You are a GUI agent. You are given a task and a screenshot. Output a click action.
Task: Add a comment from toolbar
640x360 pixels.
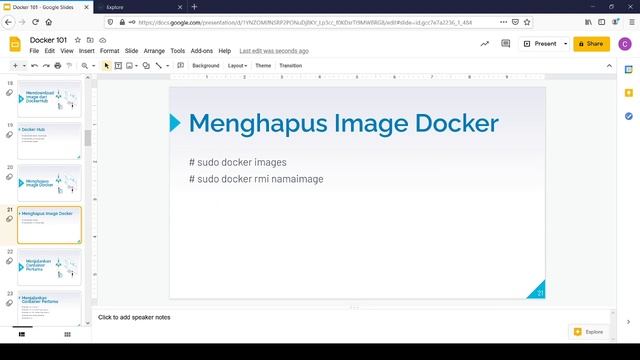180,66
